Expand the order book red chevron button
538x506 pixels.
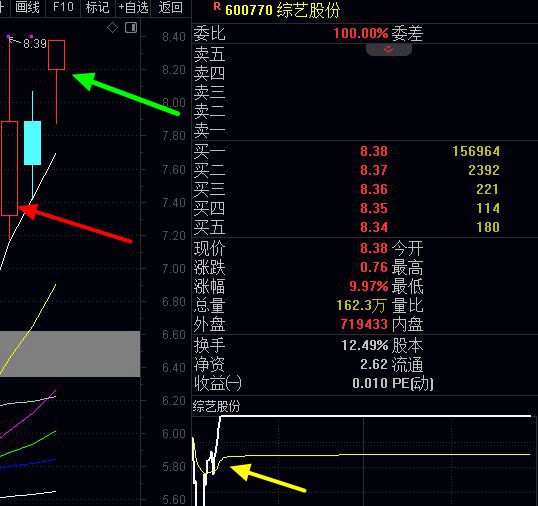[x=388, y=50]
